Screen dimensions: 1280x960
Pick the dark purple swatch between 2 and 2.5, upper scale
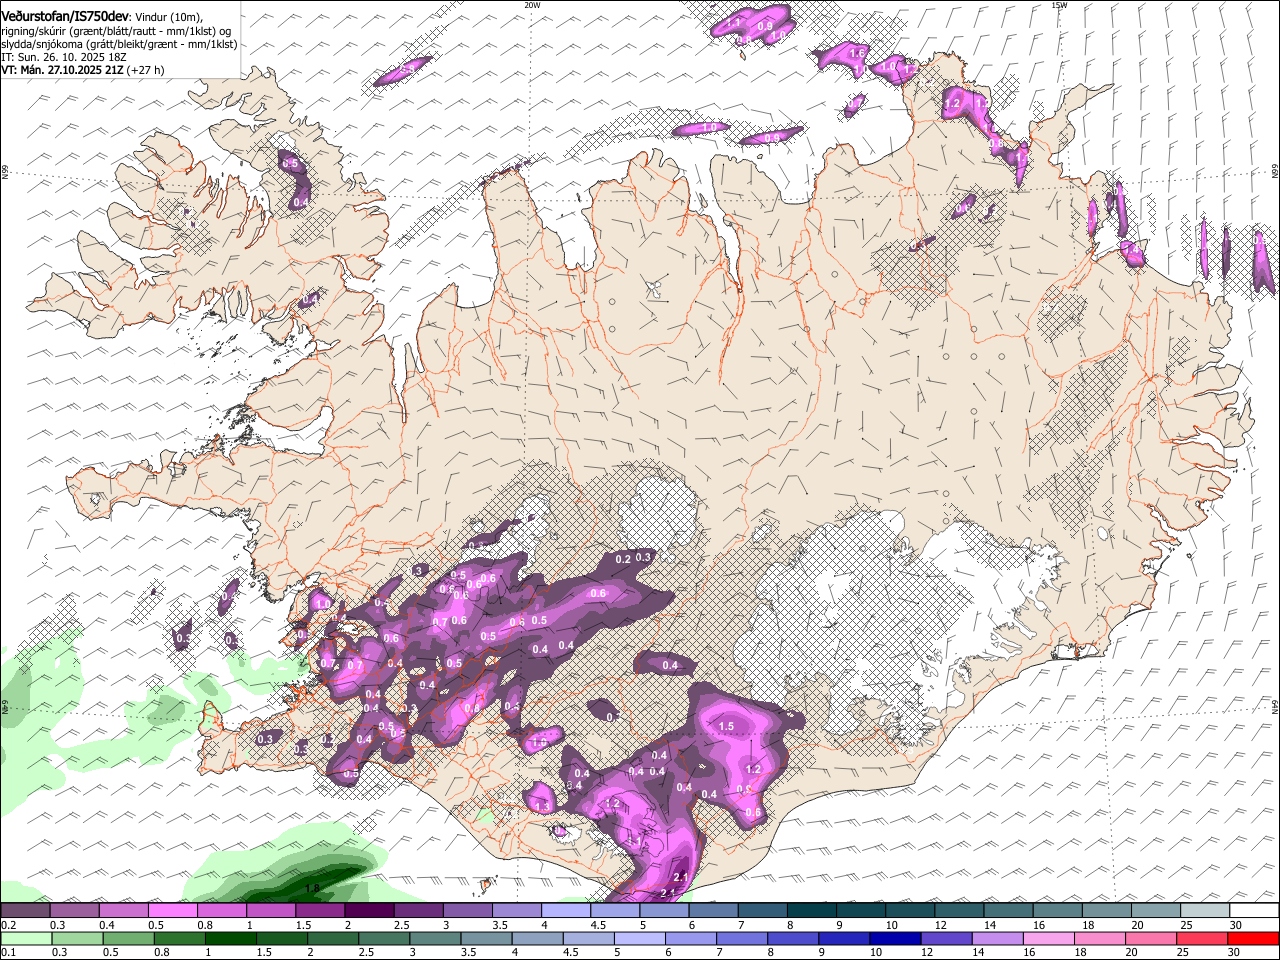click(x=369, y=910)
